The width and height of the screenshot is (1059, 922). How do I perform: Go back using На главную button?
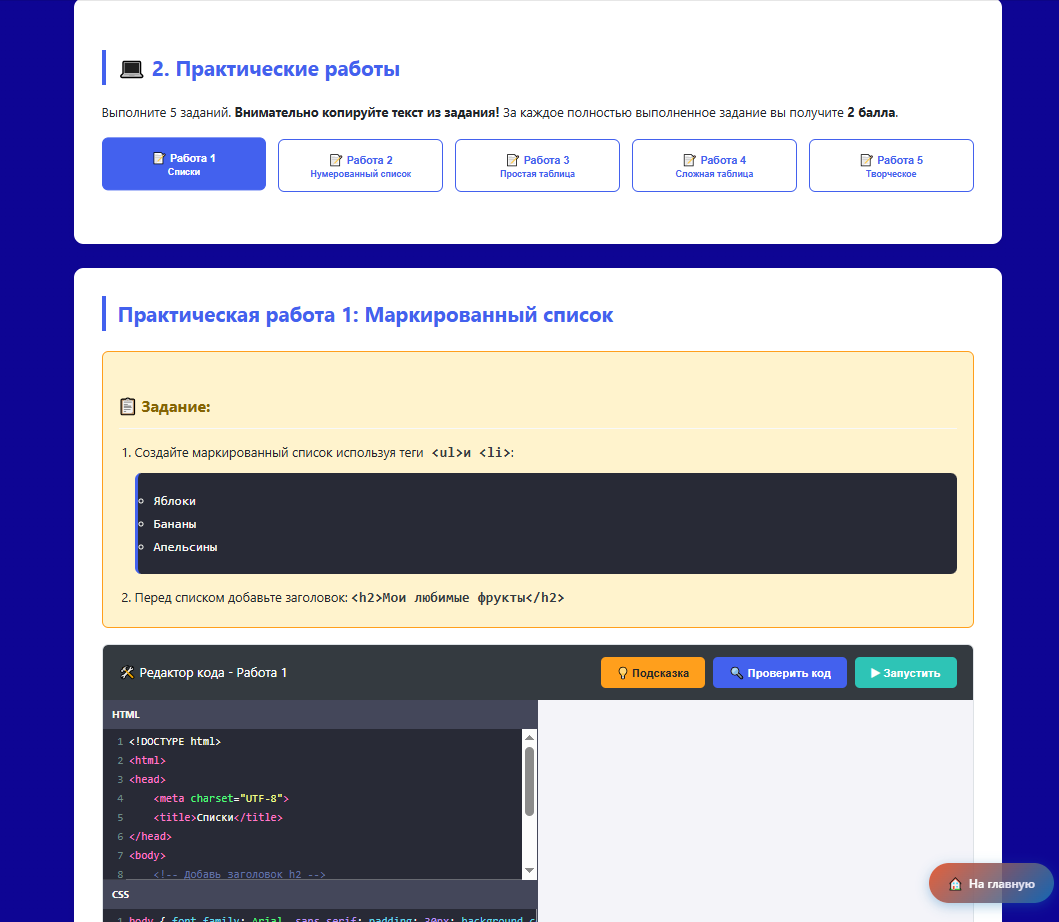click(x=991, y=883)
